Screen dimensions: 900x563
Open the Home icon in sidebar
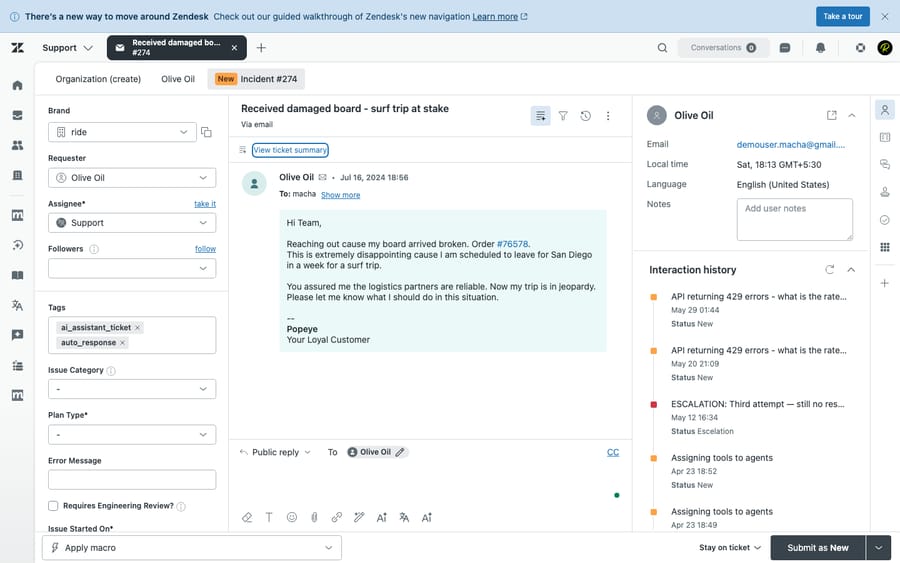point(17,86)
